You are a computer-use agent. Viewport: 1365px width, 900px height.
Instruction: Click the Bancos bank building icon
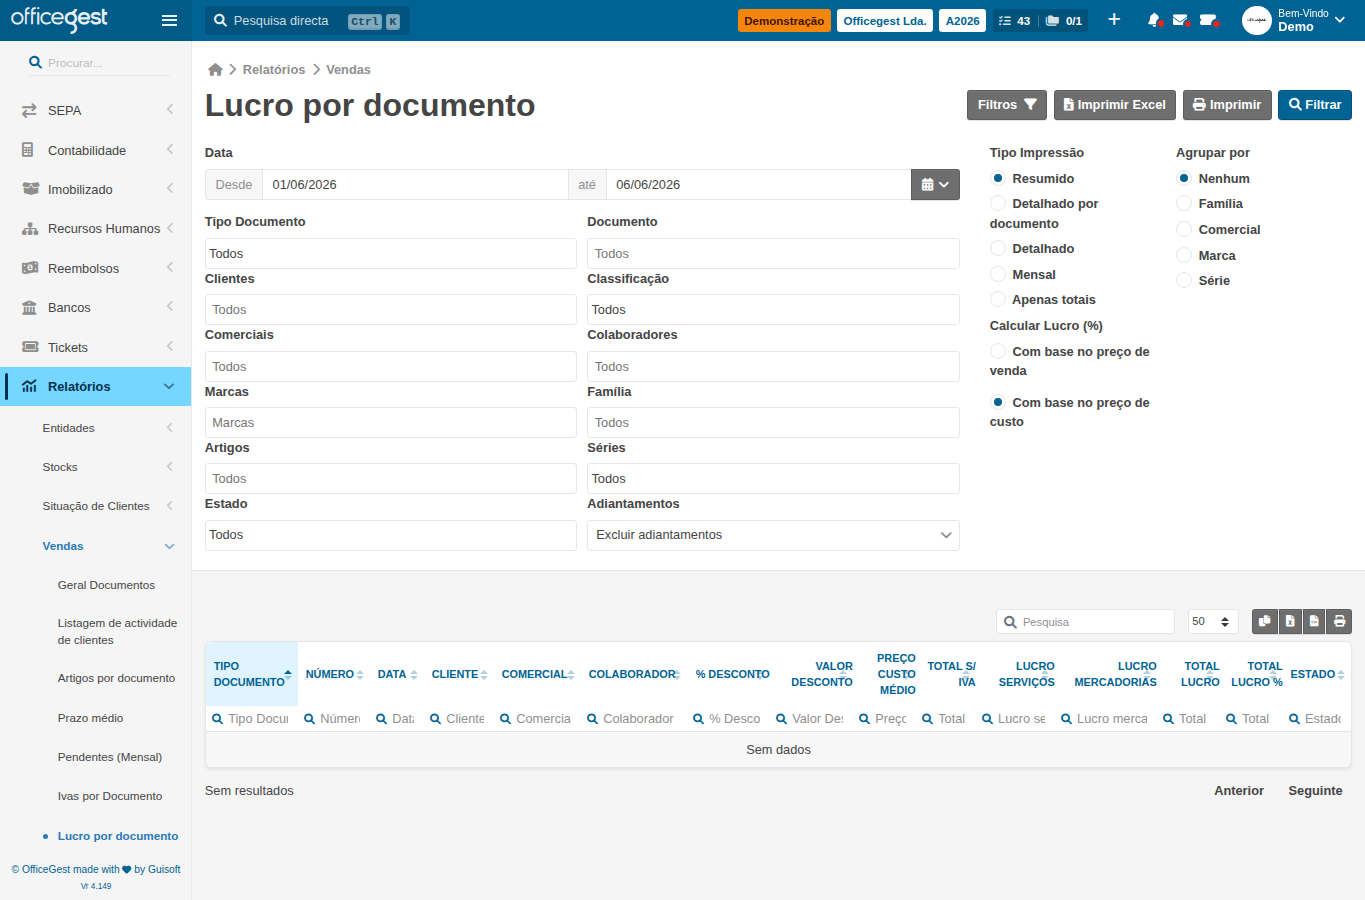click(29, 308)
